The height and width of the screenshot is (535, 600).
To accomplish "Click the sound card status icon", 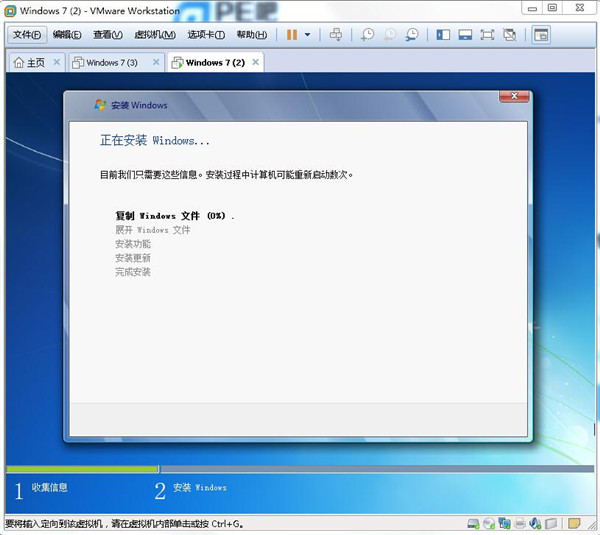I will [x=535, y=523].
